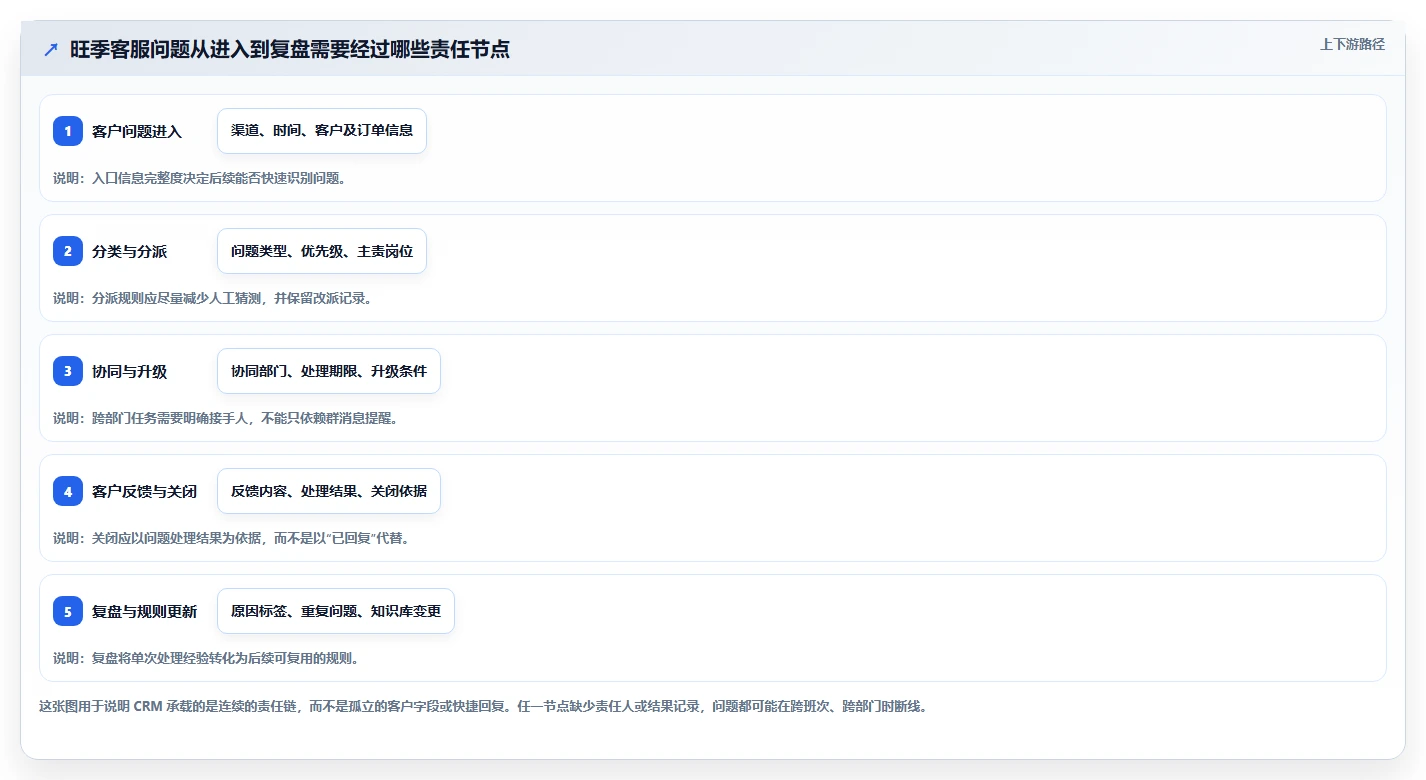Click the note 复盘将单次处理经验转化为规则
Image resolution: width=1426 pixels, height=780 pixels.
click(206, 658)
